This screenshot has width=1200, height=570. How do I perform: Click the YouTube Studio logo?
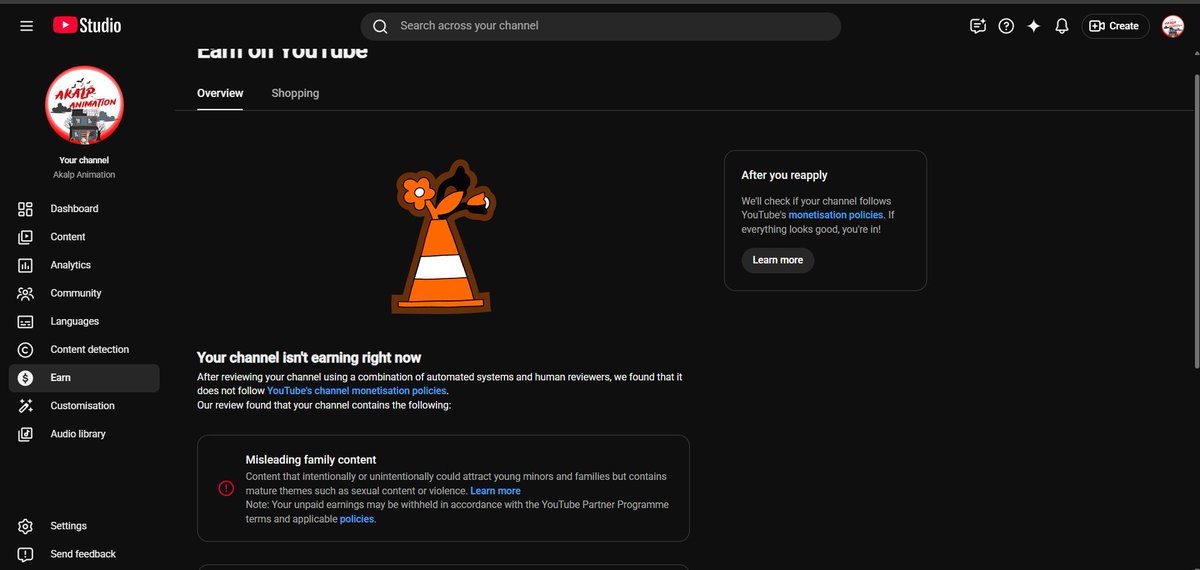[x=87, y=25]
